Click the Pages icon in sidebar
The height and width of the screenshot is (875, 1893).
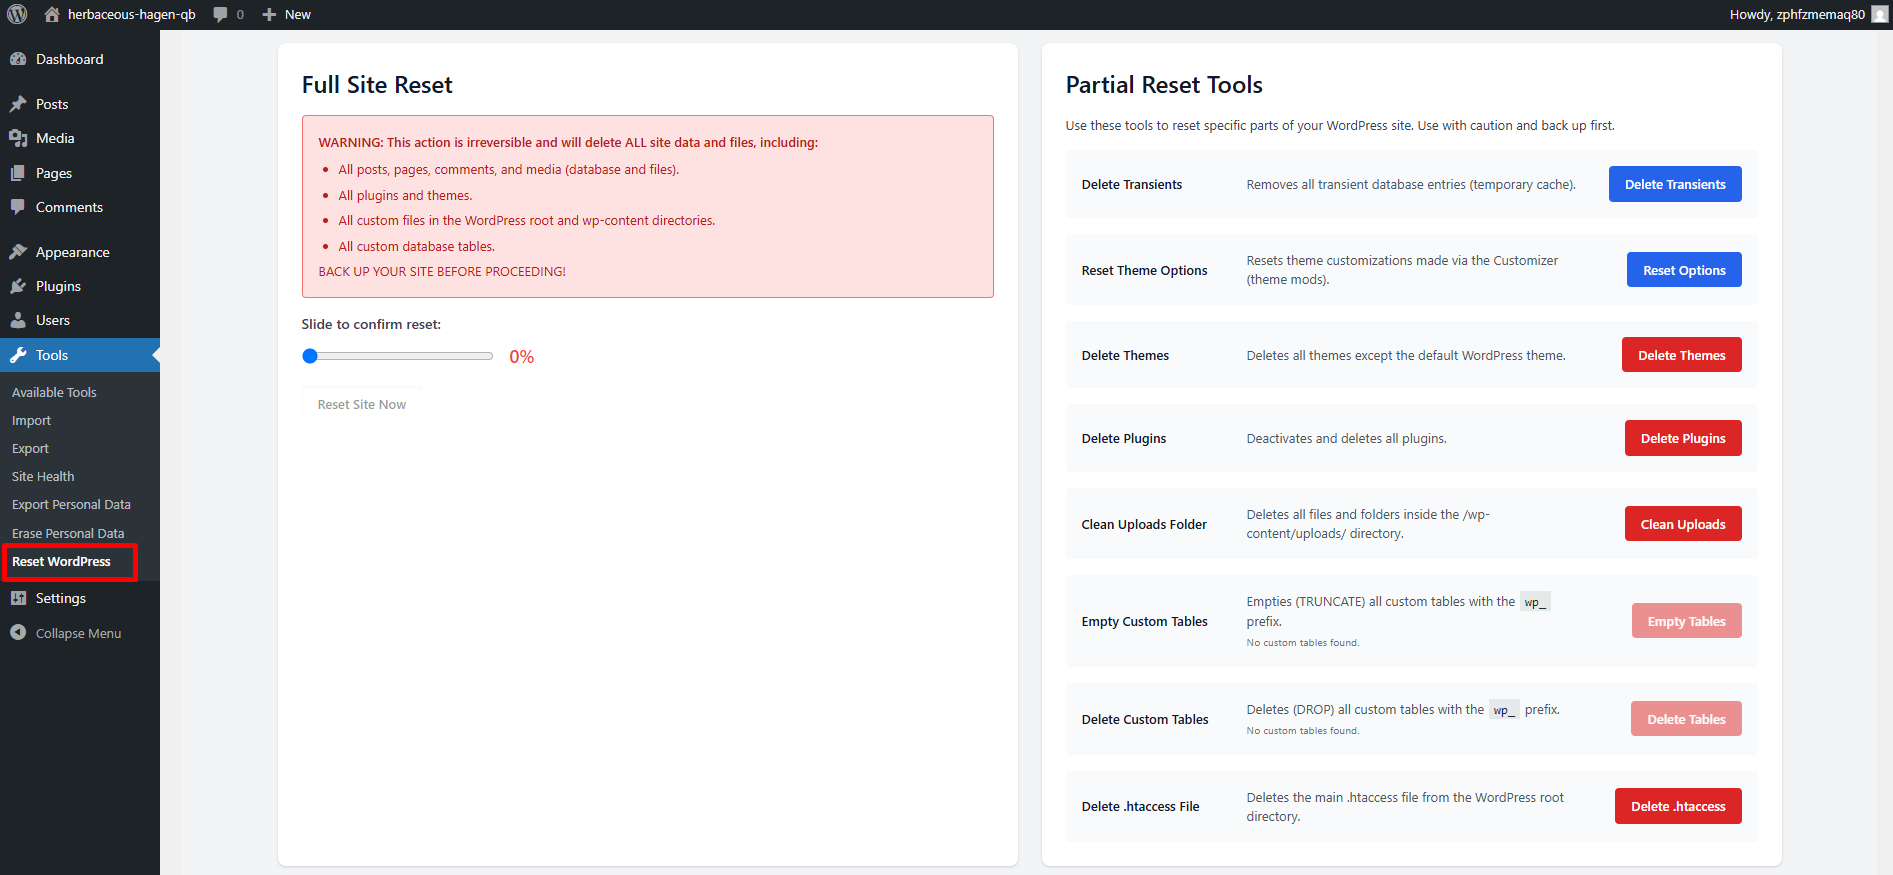click(18, 173)
